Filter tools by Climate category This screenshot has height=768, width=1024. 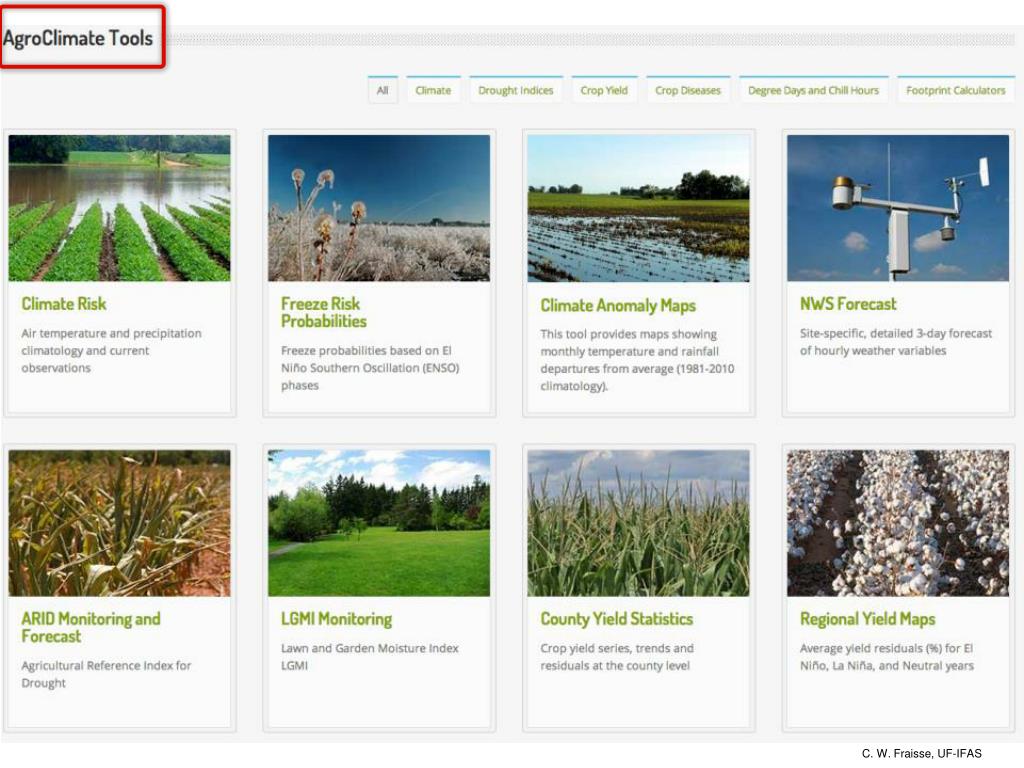[x=433, y=90]
